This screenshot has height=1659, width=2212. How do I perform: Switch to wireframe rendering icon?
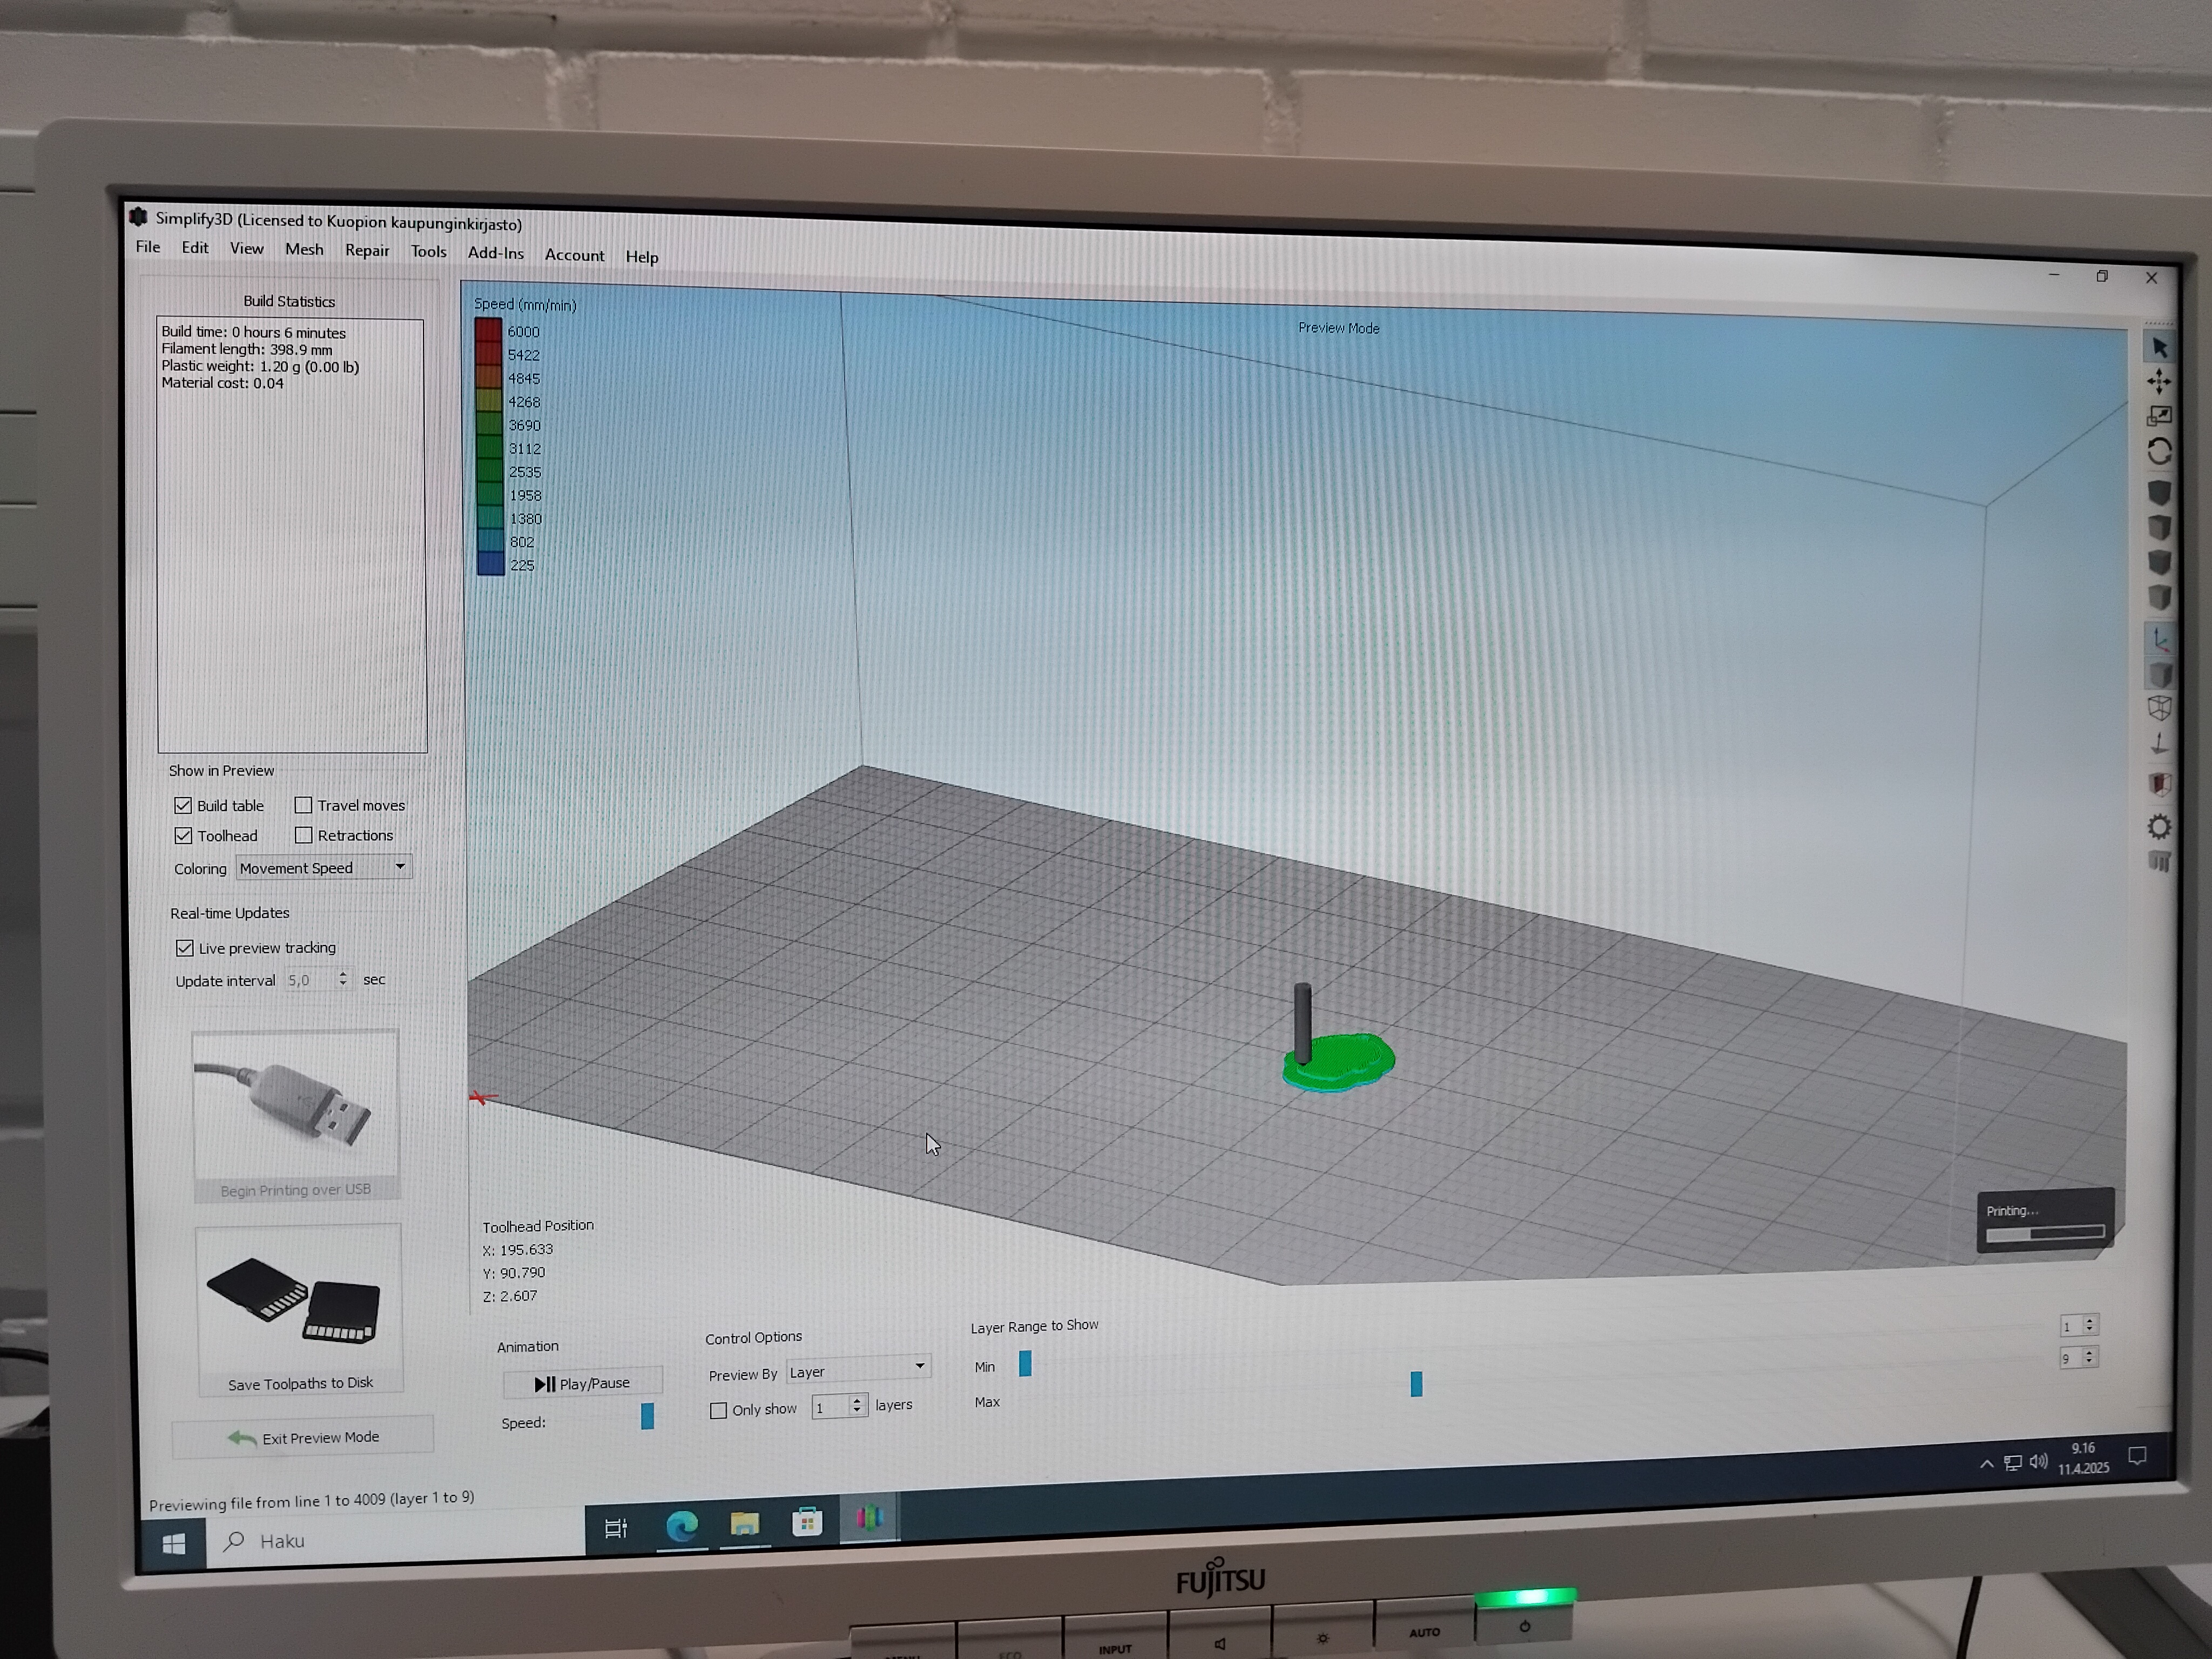2159,709
